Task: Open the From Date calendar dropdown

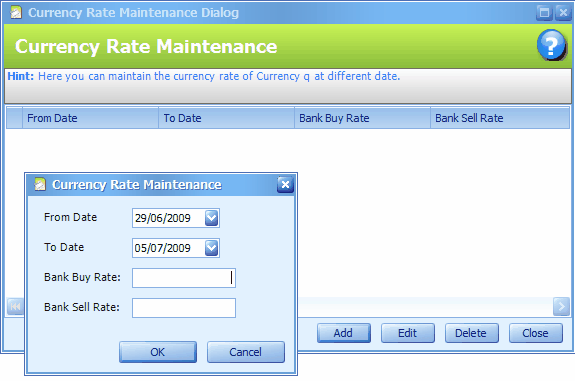Action: pos(212,218)
